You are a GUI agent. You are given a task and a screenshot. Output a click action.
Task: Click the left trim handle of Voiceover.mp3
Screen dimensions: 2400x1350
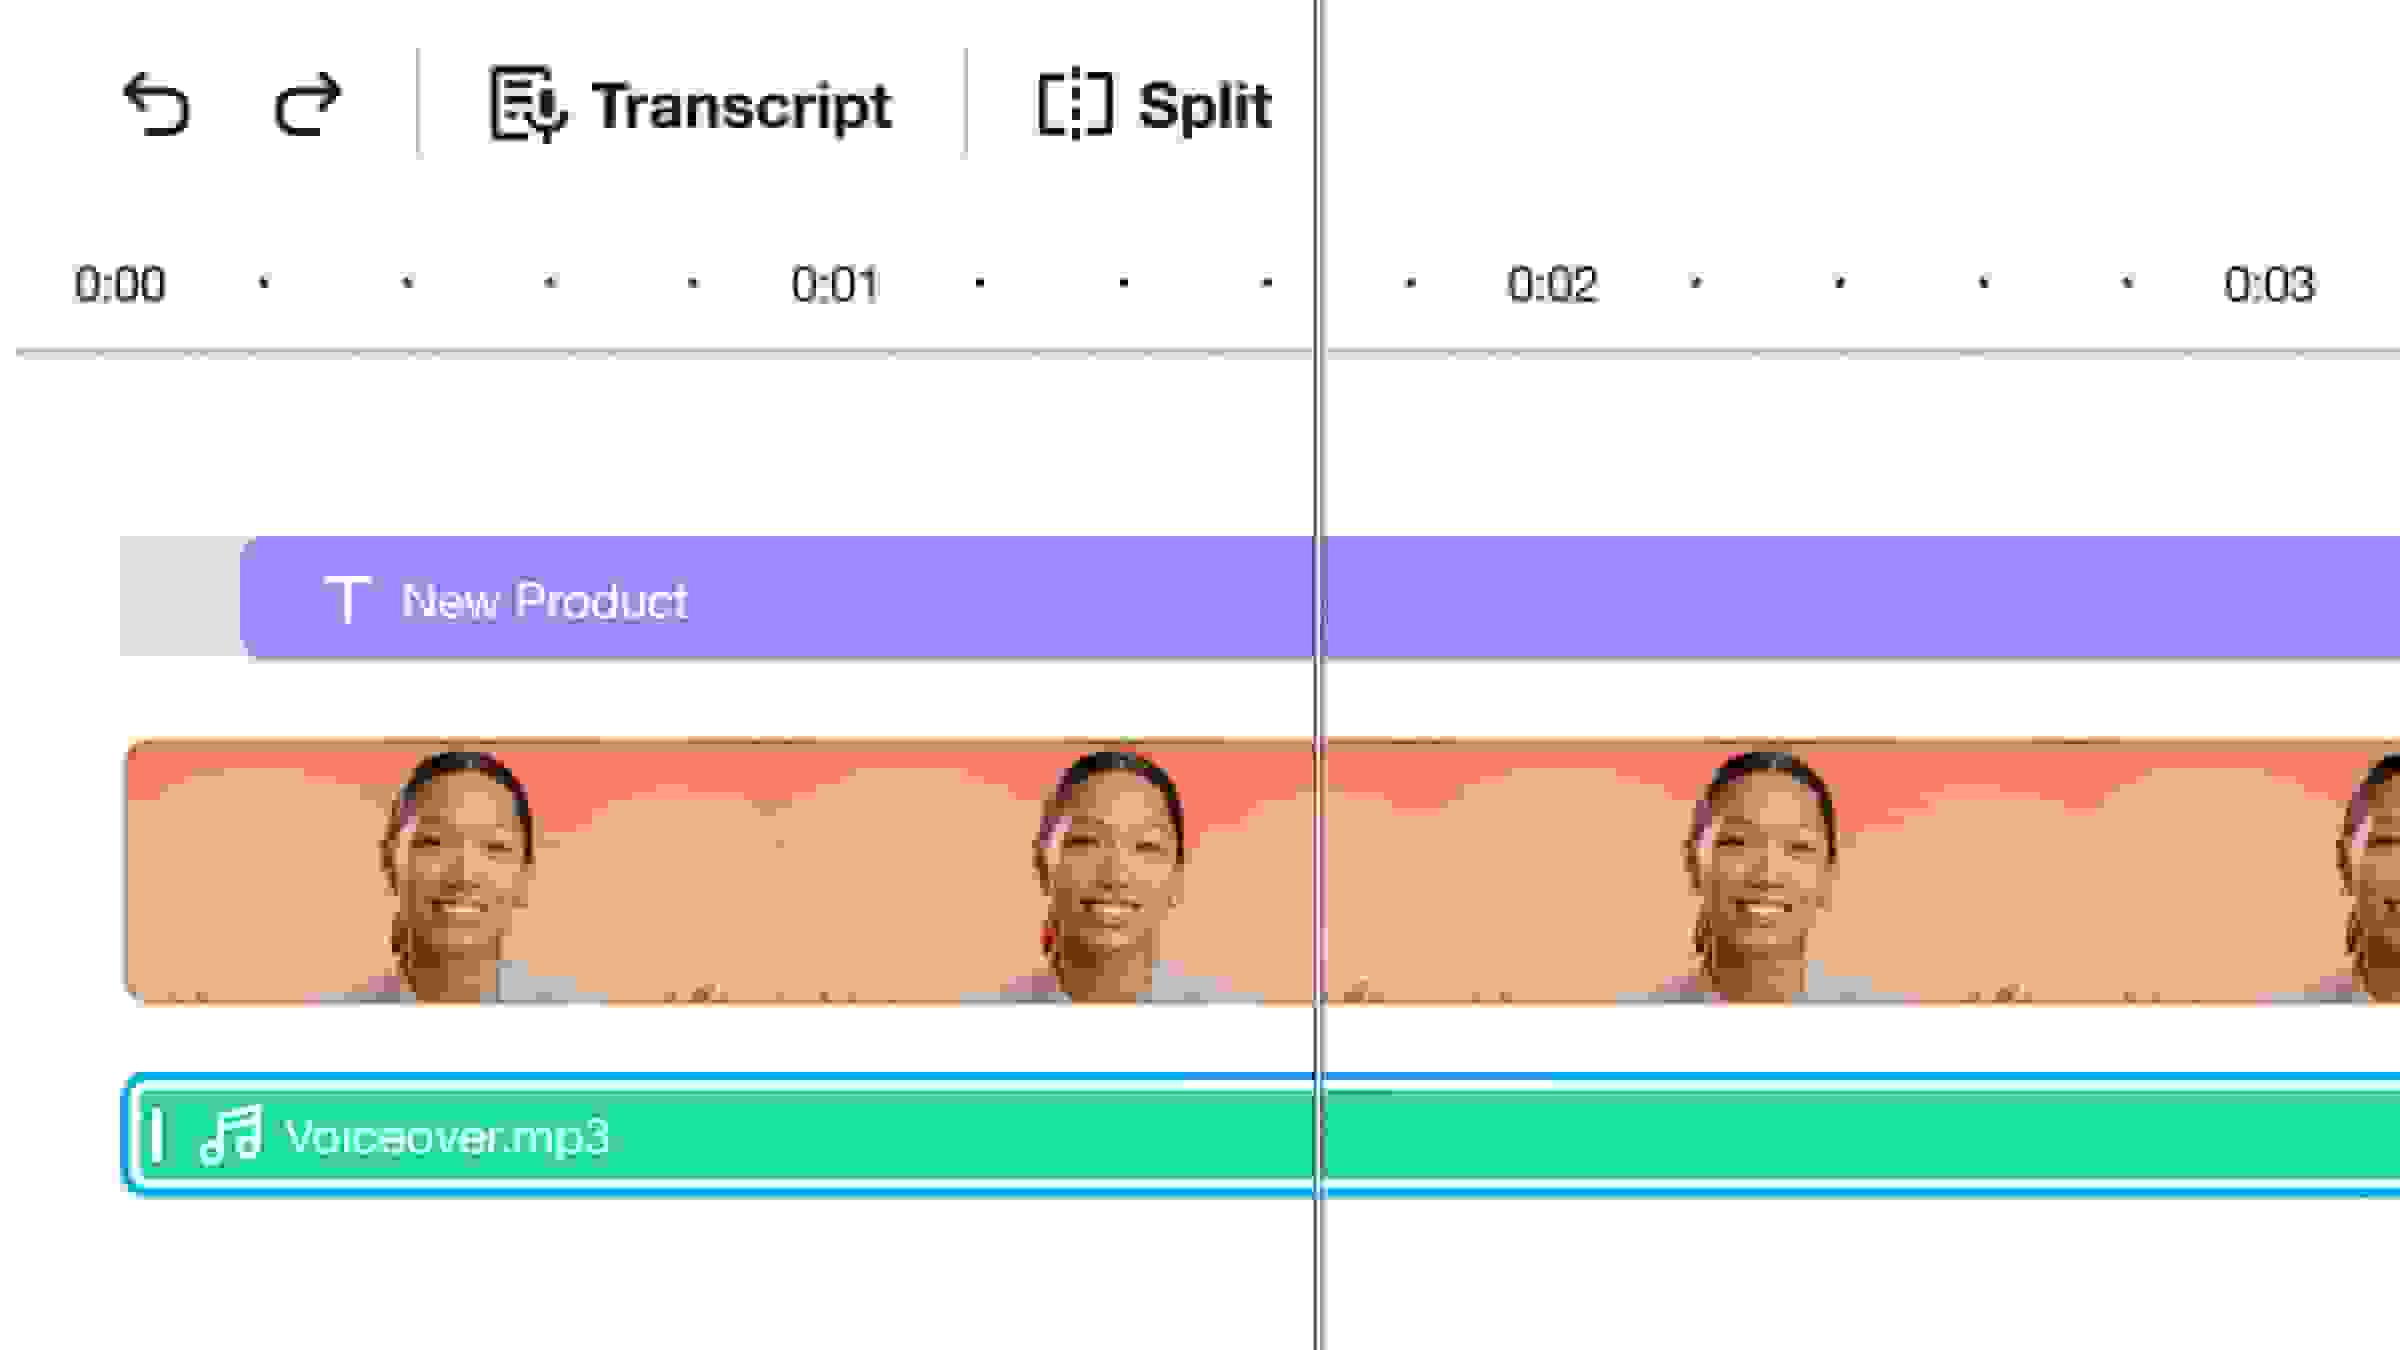click(x=156, y=1136)
